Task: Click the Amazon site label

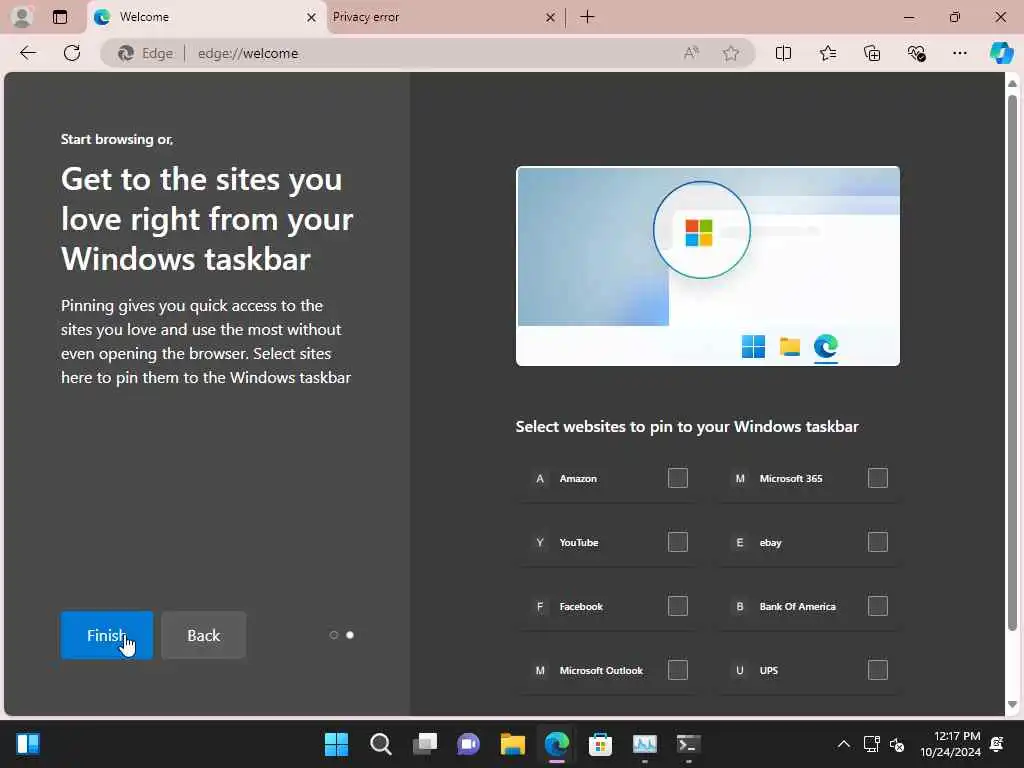Action: 578,479
